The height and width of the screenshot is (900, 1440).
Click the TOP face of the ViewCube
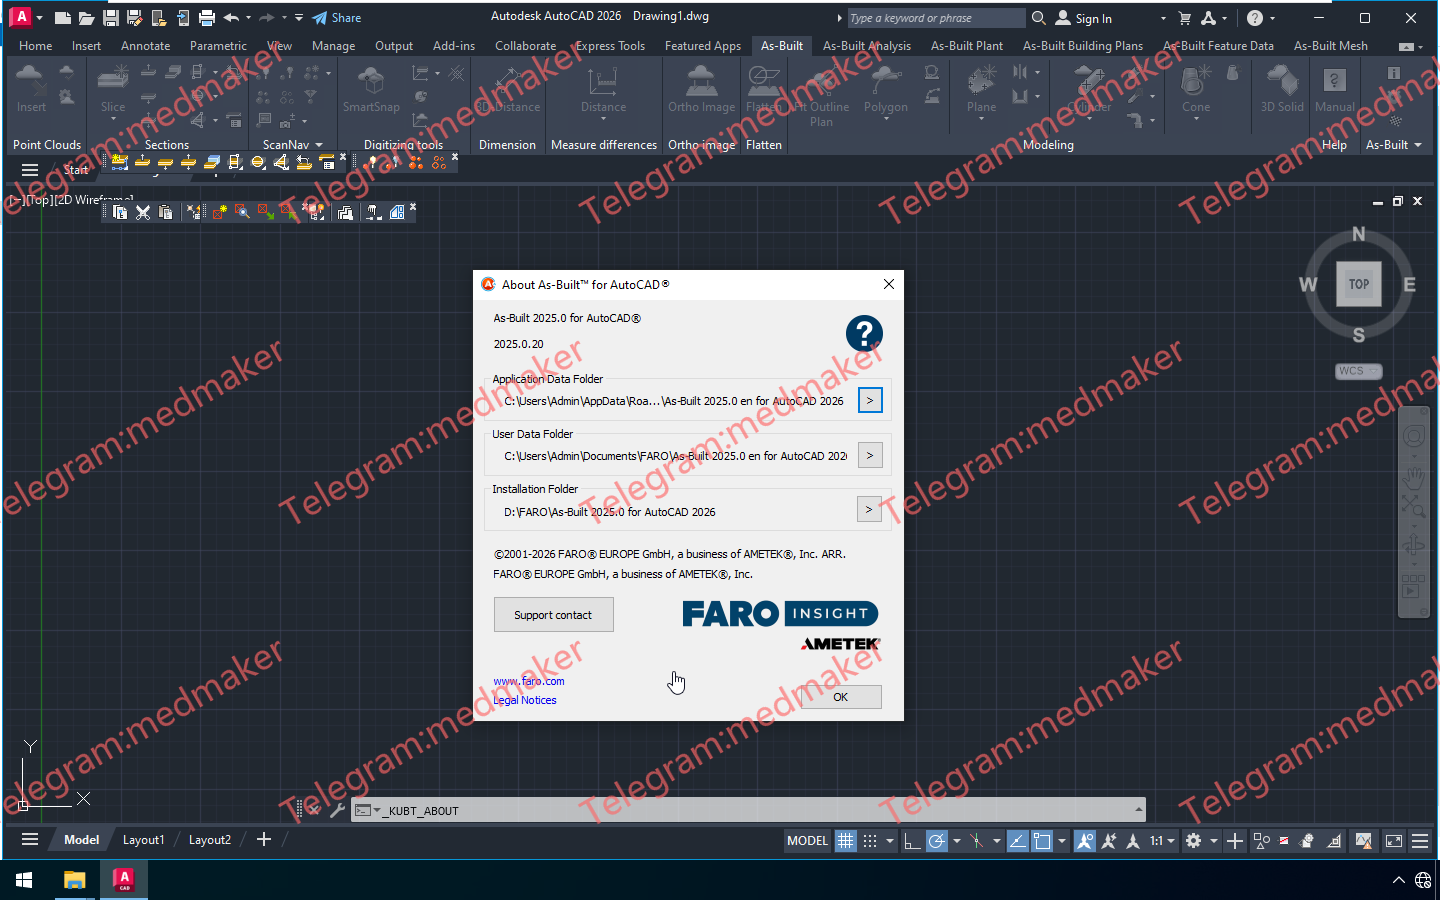pos(1359,284)
